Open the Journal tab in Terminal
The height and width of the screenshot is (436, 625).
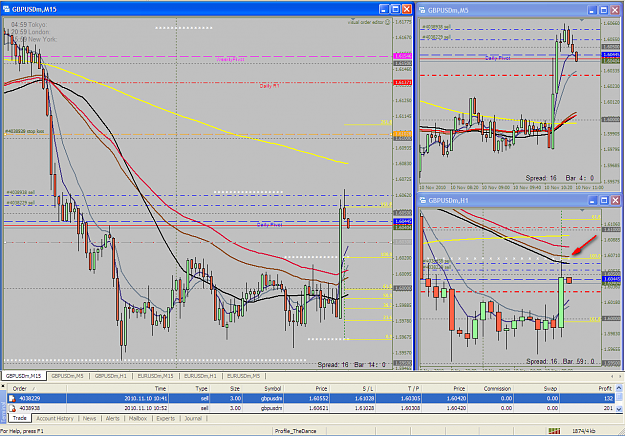pos(193,418)
